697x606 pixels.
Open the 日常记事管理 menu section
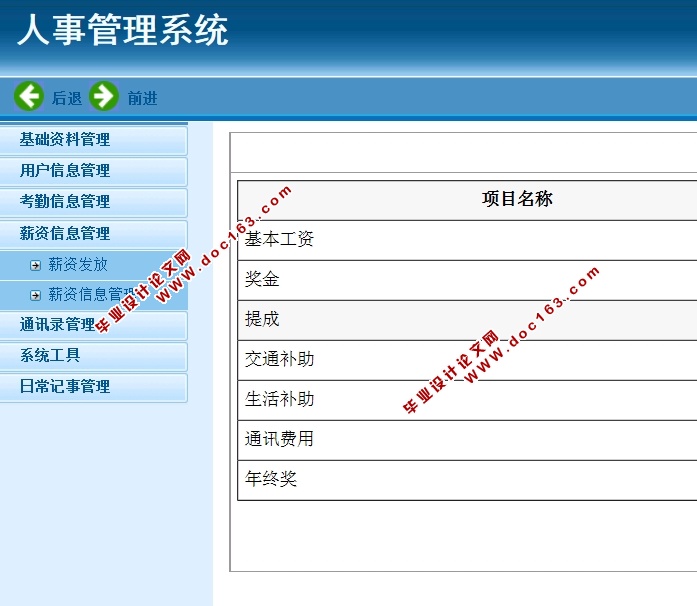point(93,388)
